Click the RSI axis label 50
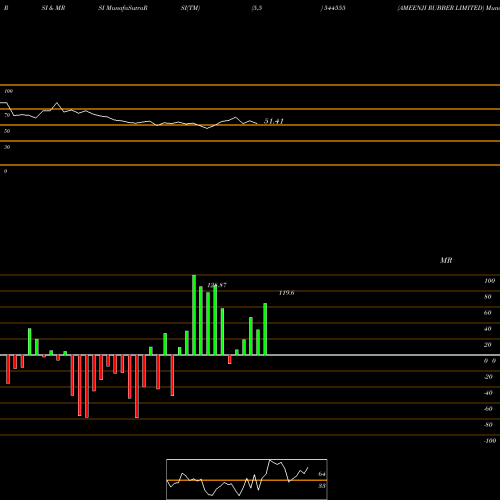500x500 pixels. pos(7,131)
